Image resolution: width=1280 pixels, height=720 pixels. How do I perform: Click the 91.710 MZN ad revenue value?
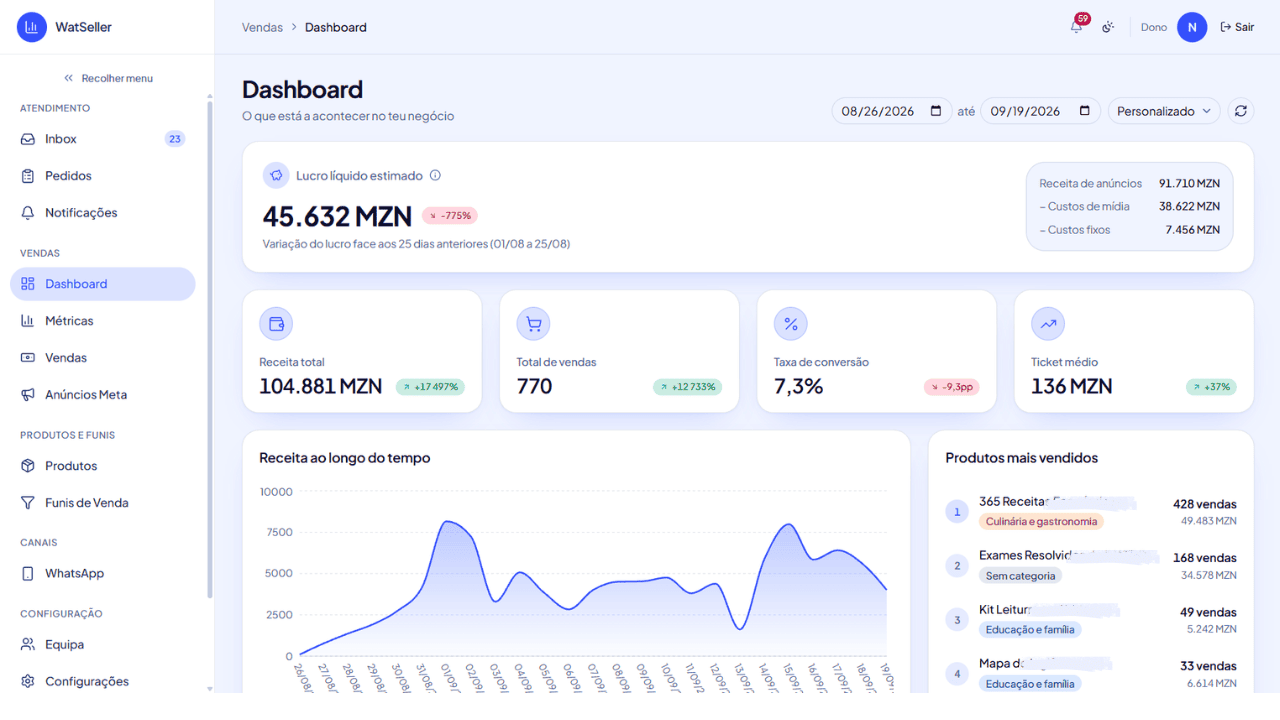click(1189, 183)
